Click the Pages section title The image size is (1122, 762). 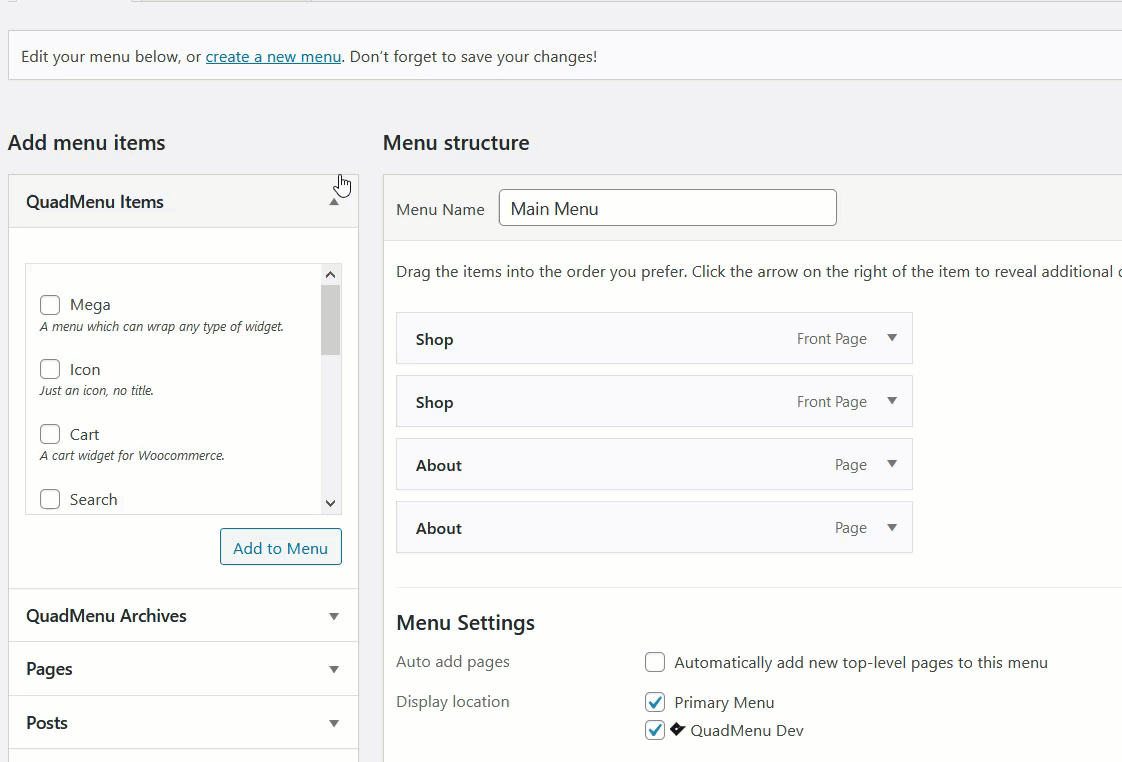[x=49, y=669]
